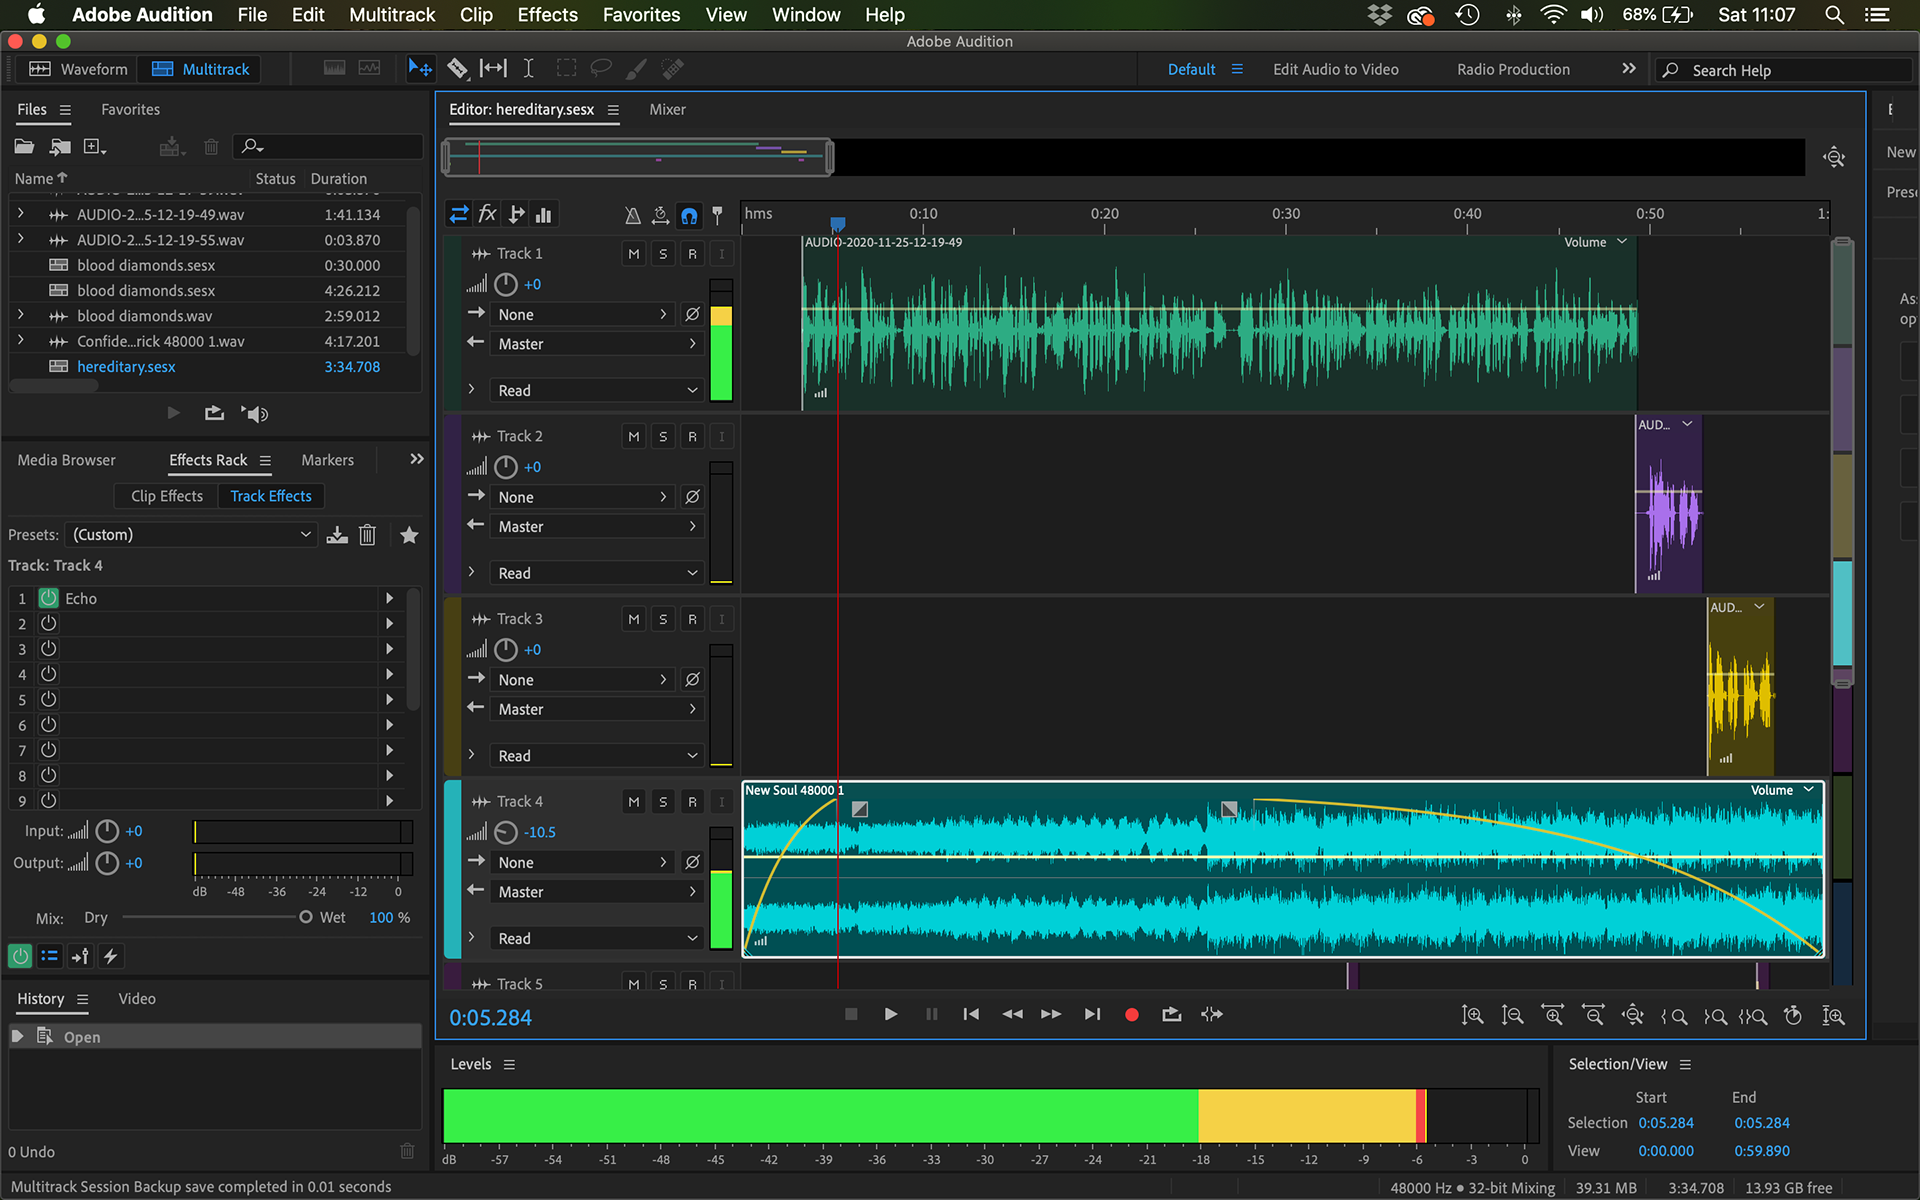Screen dimensions: 1920x1200
Task: Expand blood diamonds.wav file row
Action: click(x=20, y=315)
